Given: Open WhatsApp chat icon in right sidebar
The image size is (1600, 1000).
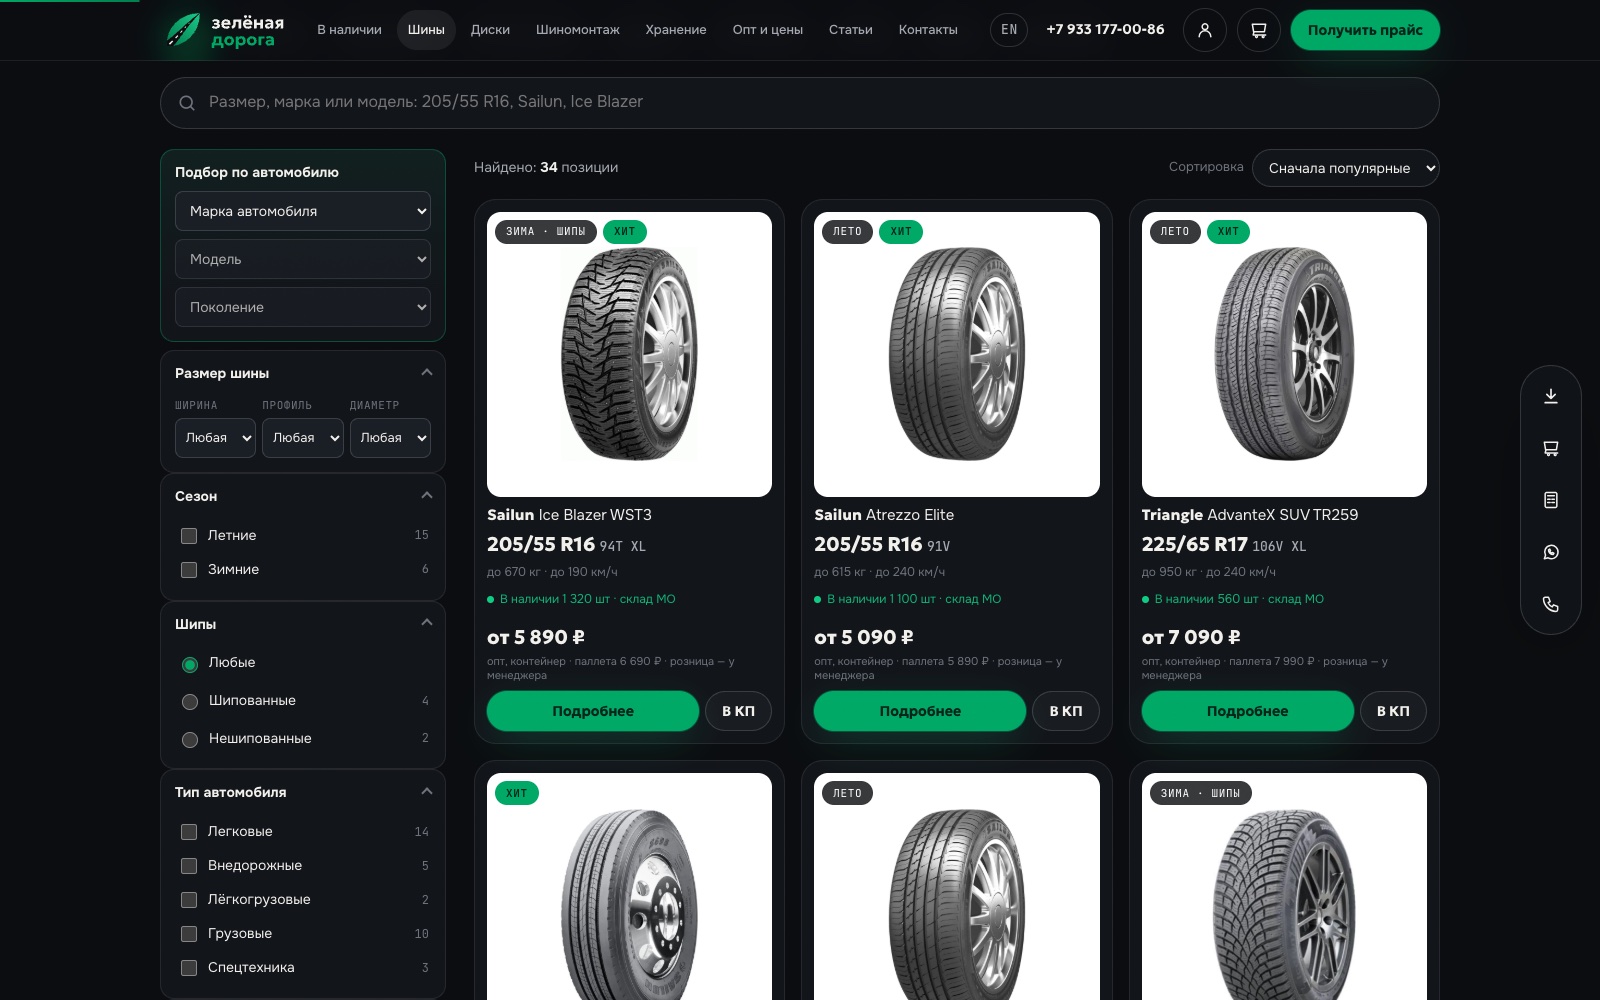Looking at the screenshot, I should tap(1551, 552).
